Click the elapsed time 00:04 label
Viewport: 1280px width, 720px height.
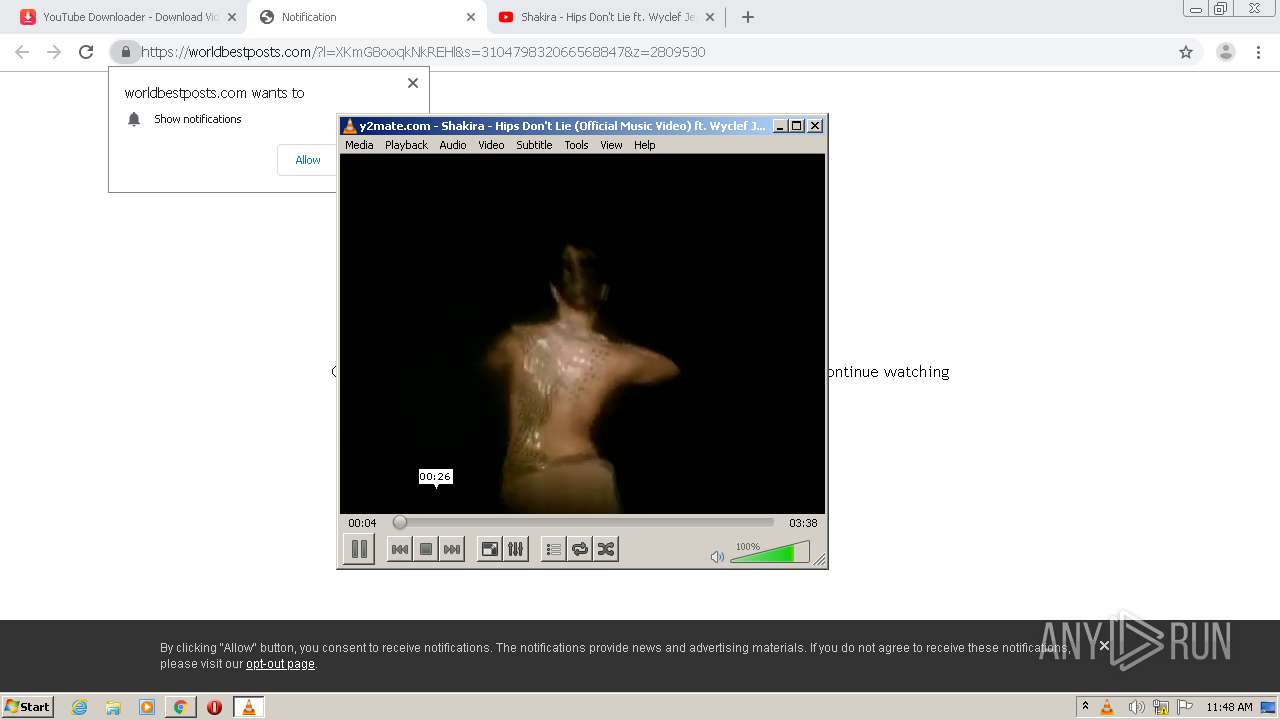coord(362,523)
